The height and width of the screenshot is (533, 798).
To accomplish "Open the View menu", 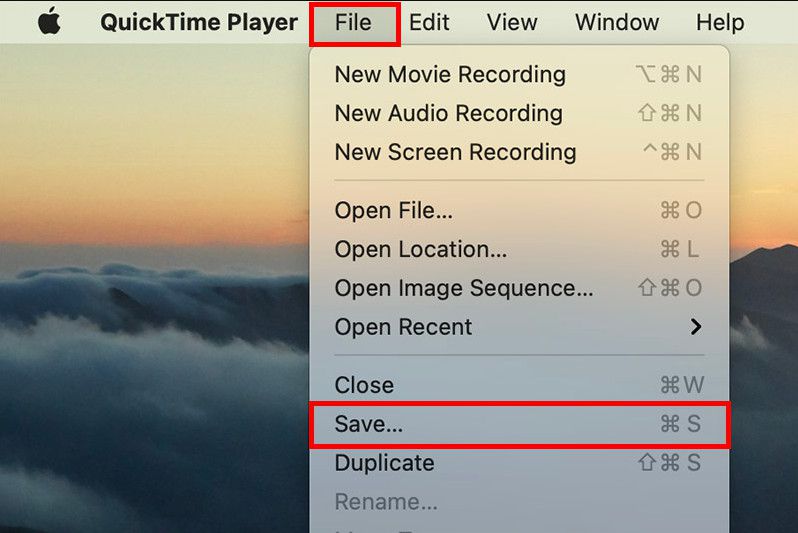I will [512, 22].
